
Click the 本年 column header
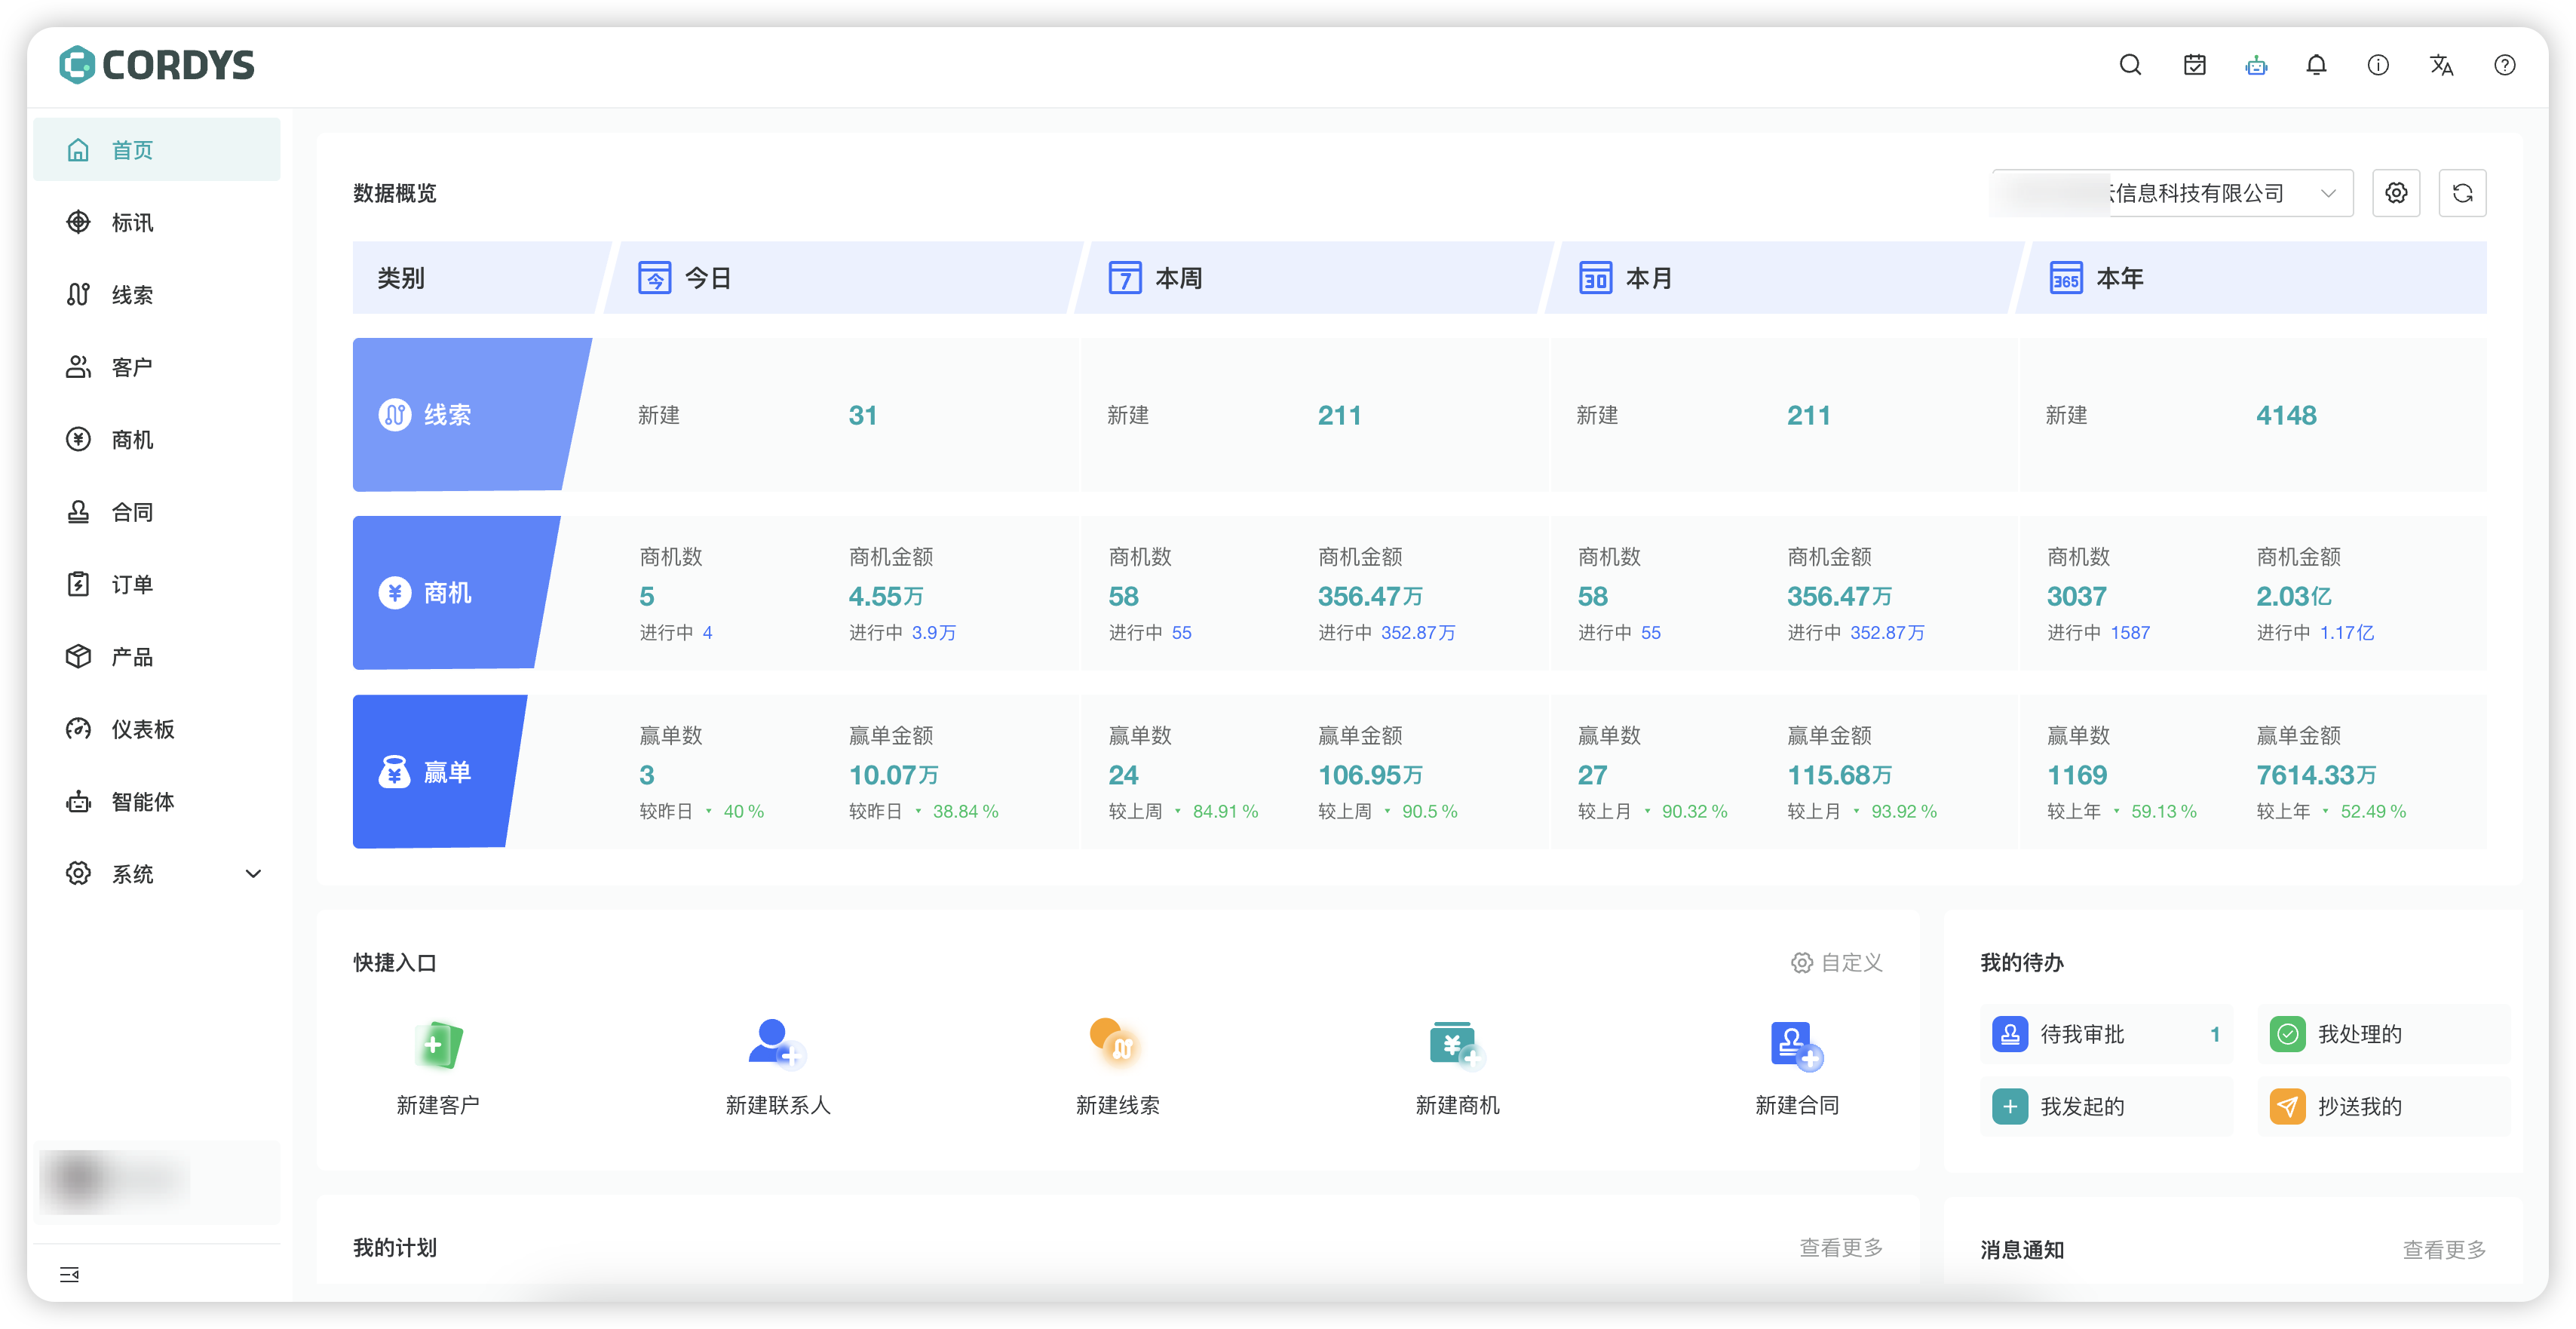point(2252,278)
